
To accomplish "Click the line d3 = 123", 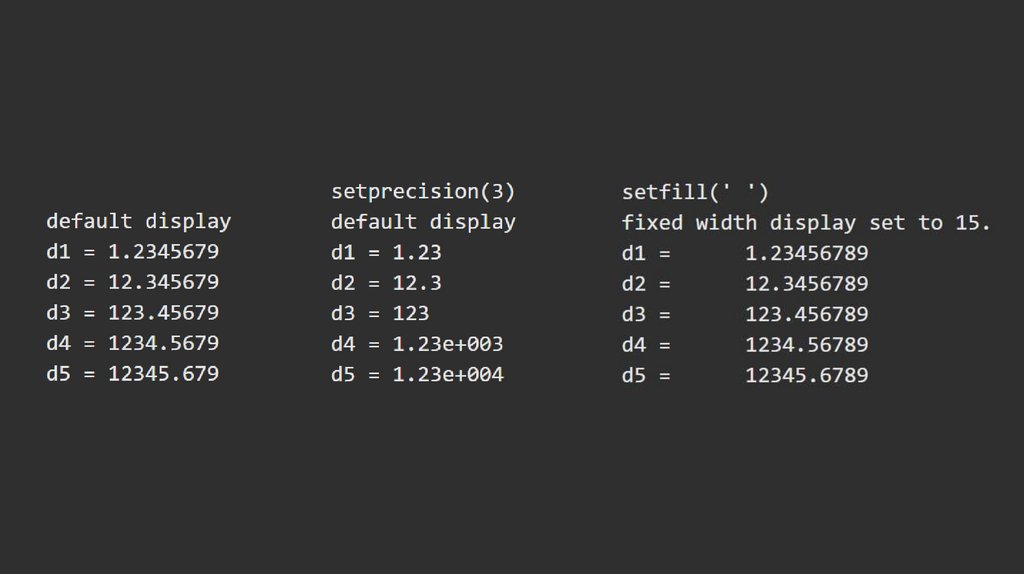I will coord(380,314).
